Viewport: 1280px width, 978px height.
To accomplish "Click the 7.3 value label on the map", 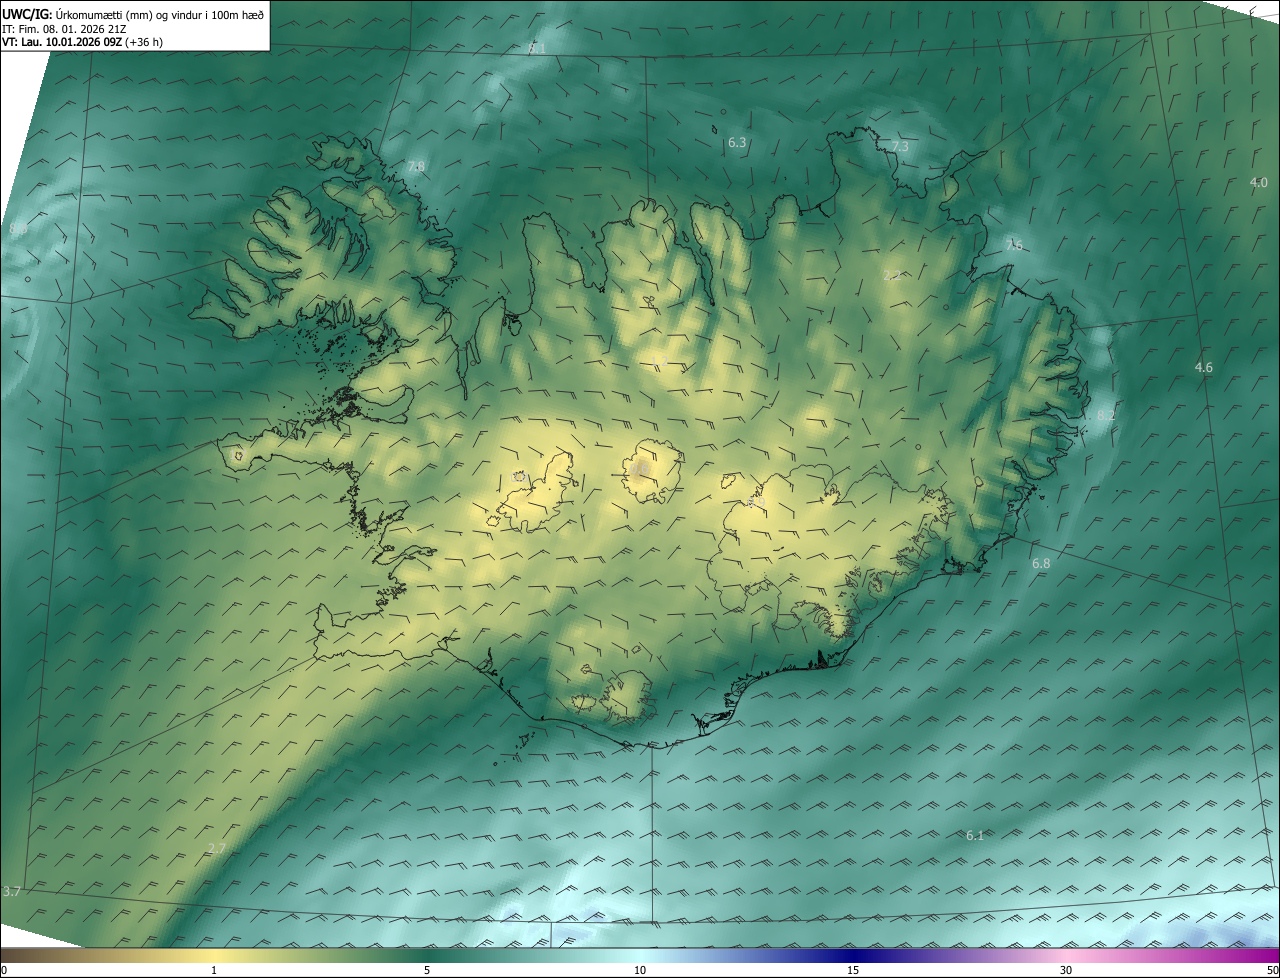I will pos(900,147).
